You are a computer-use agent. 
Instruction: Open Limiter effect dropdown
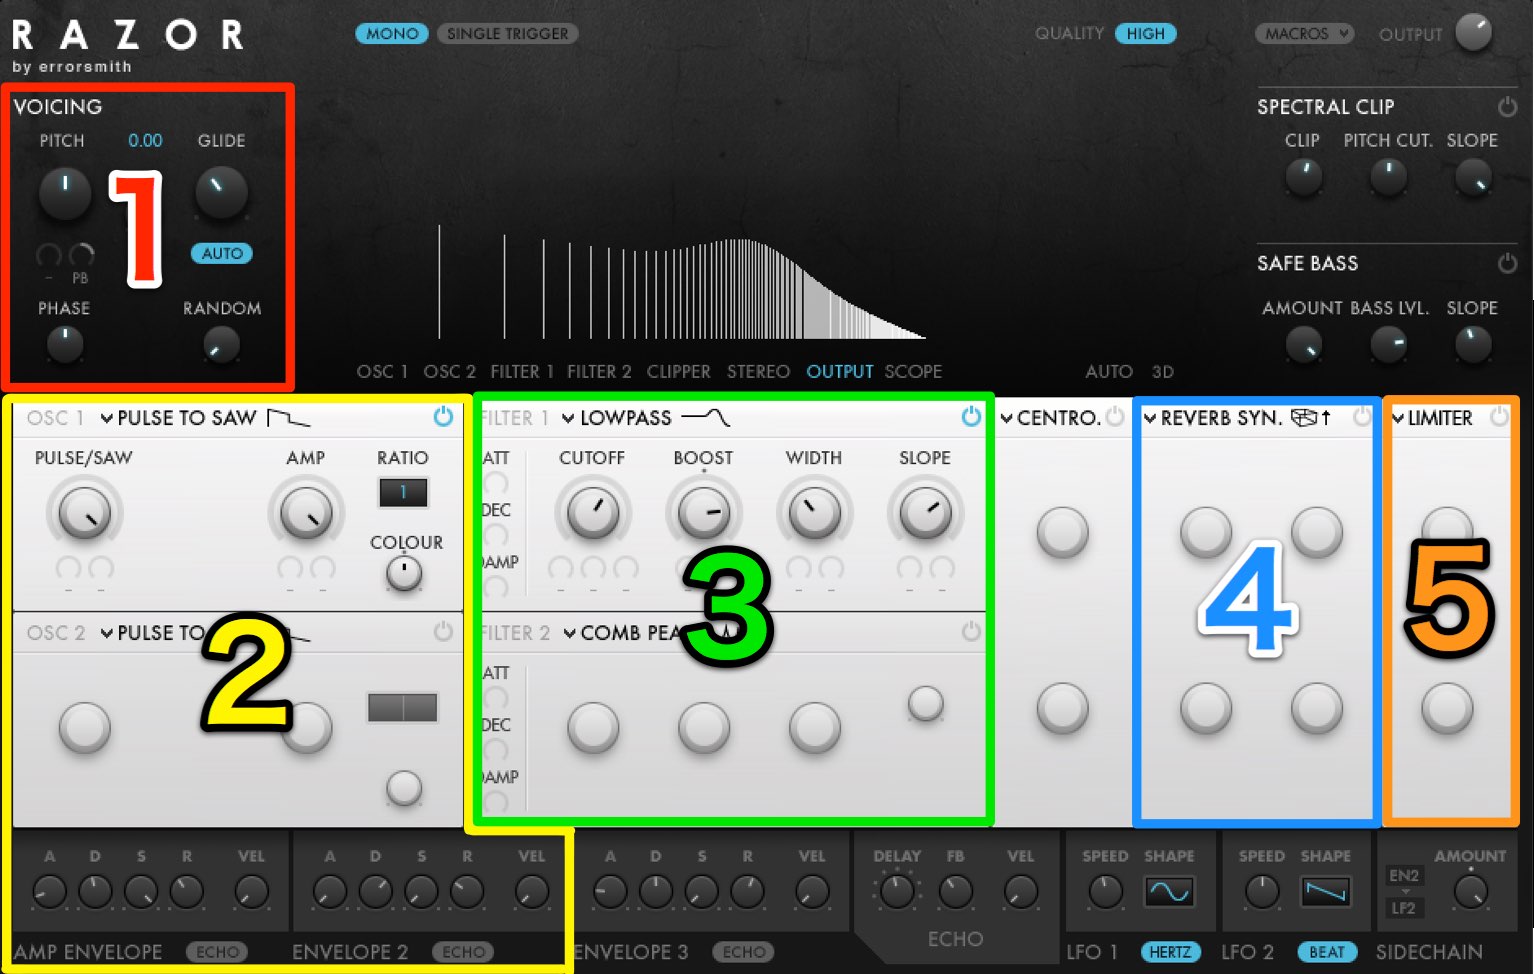[1433, 418]
